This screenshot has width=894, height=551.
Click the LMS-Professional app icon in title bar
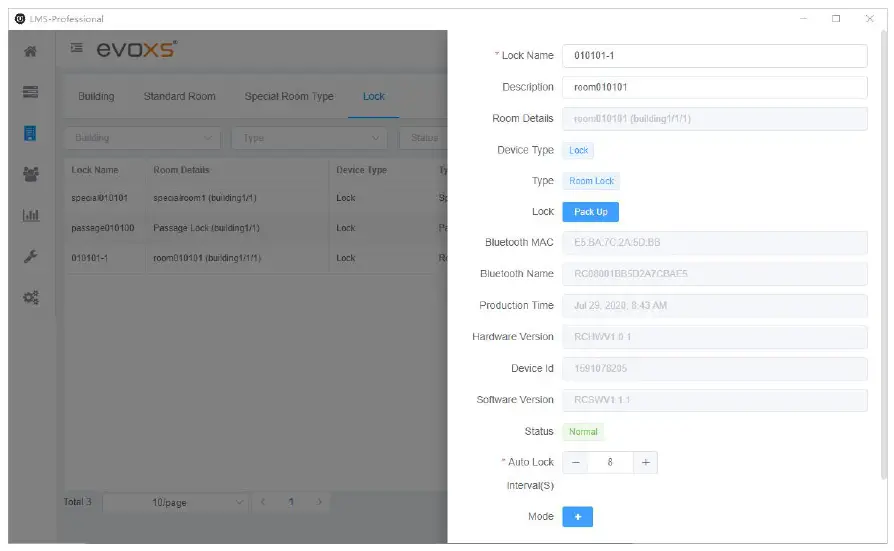click(20, 19)
